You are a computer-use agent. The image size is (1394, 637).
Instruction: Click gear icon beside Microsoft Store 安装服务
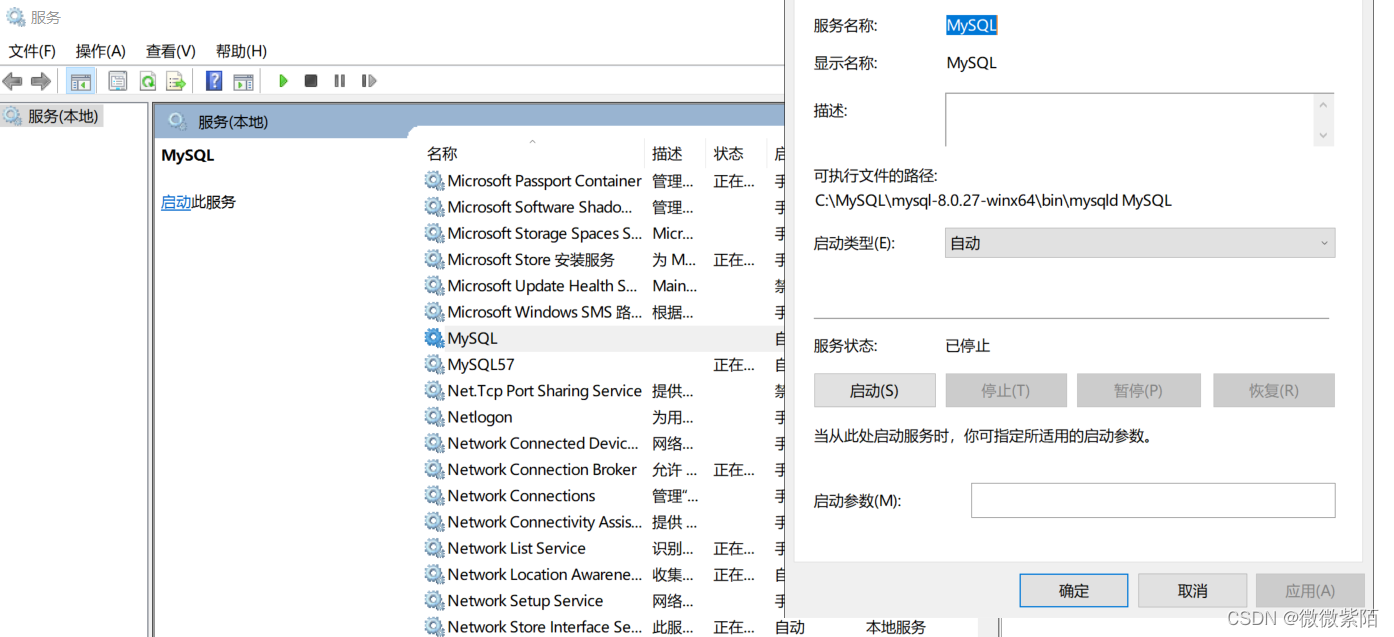(434, 259)
